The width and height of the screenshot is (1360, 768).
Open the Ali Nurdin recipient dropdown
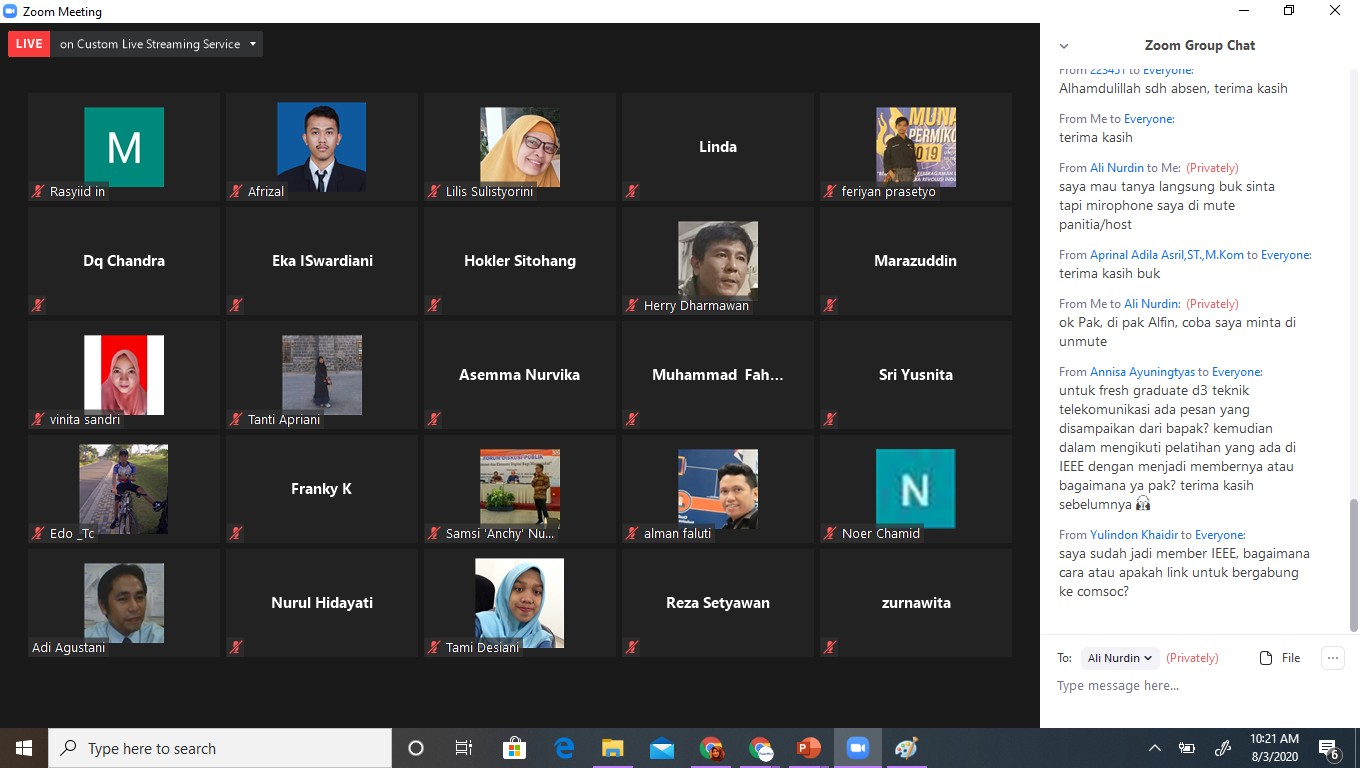coord(1120,658)
